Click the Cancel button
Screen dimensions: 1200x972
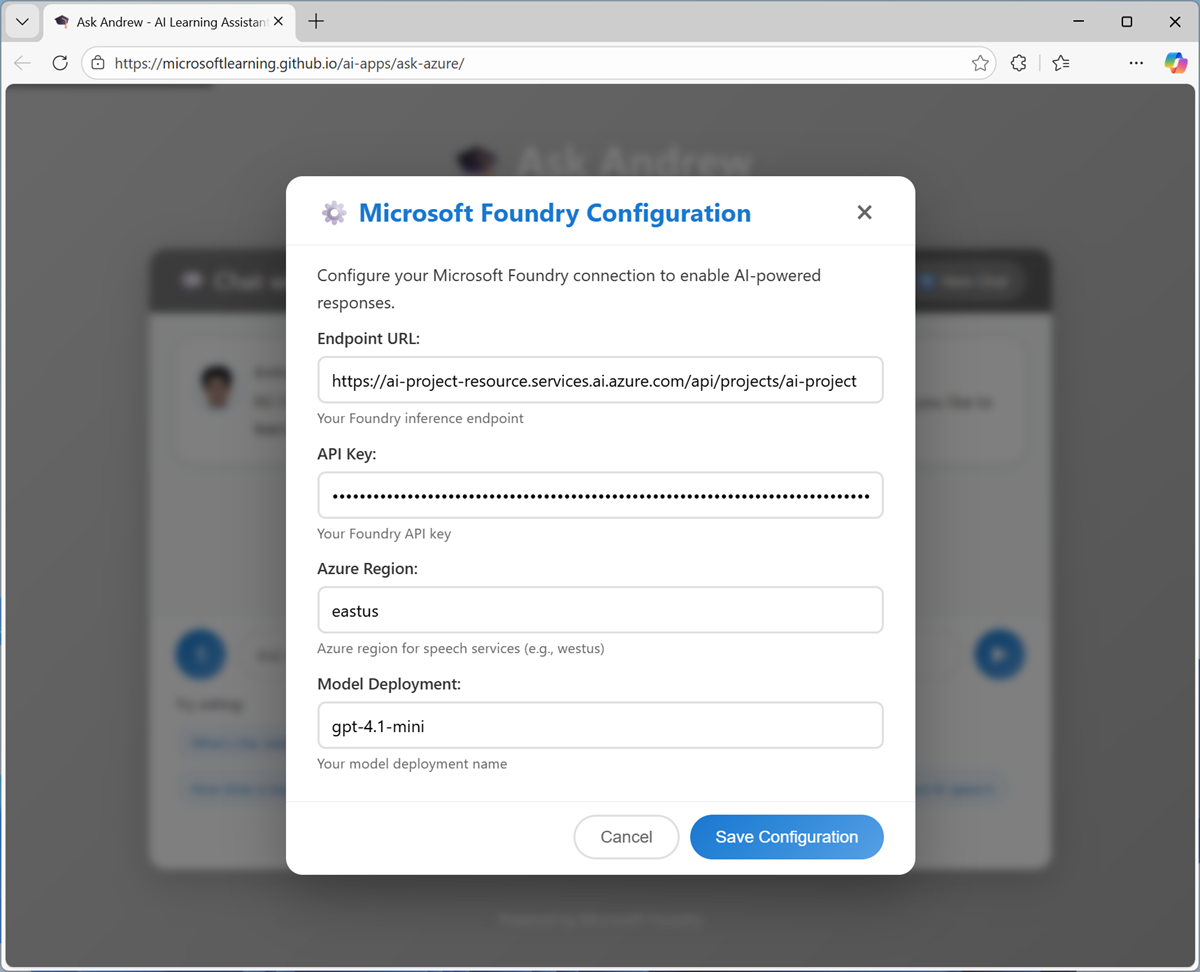click(x=626, y=837)
